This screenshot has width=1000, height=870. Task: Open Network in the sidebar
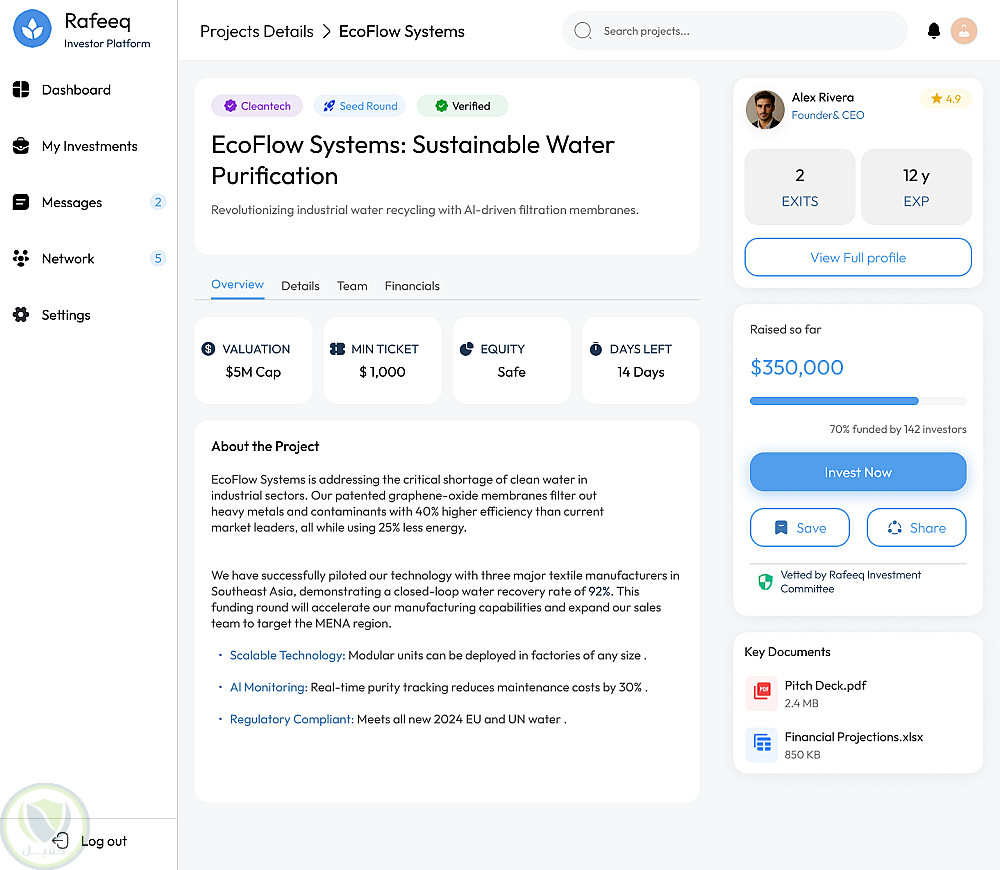[67, 259]
